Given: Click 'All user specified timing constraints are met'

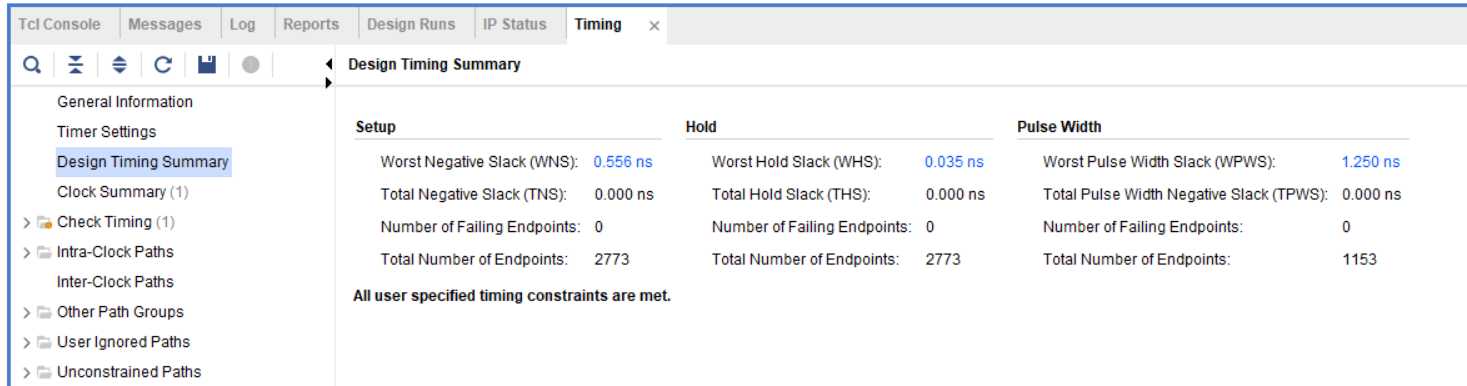Looking at the screenshot, I should (x=512, y=297).
